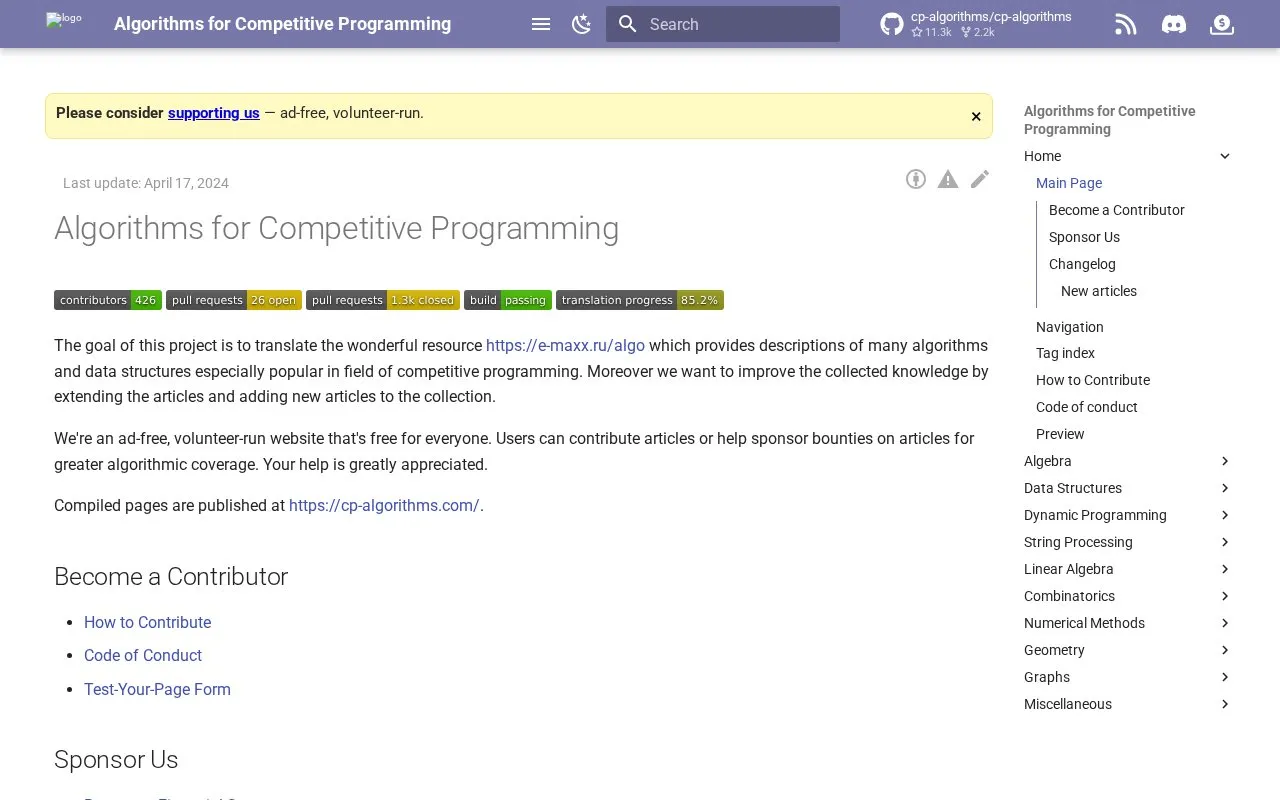Toggle dark mode with the moon icon

581,24
